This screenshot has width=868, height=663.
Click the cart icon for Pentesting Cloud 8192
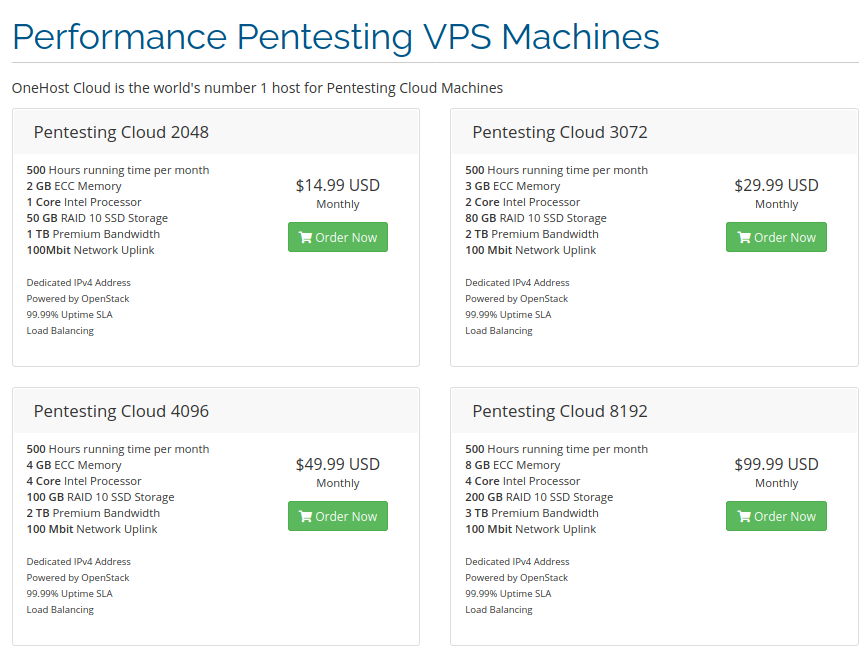[x=743, y=517]
